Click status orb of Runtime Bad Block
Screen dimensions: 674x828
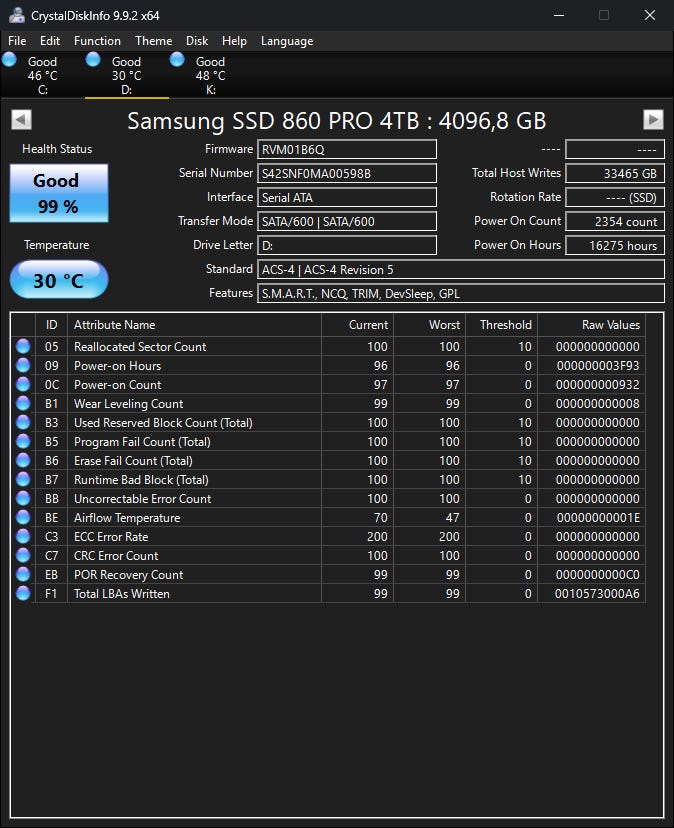tap(23, 479)
